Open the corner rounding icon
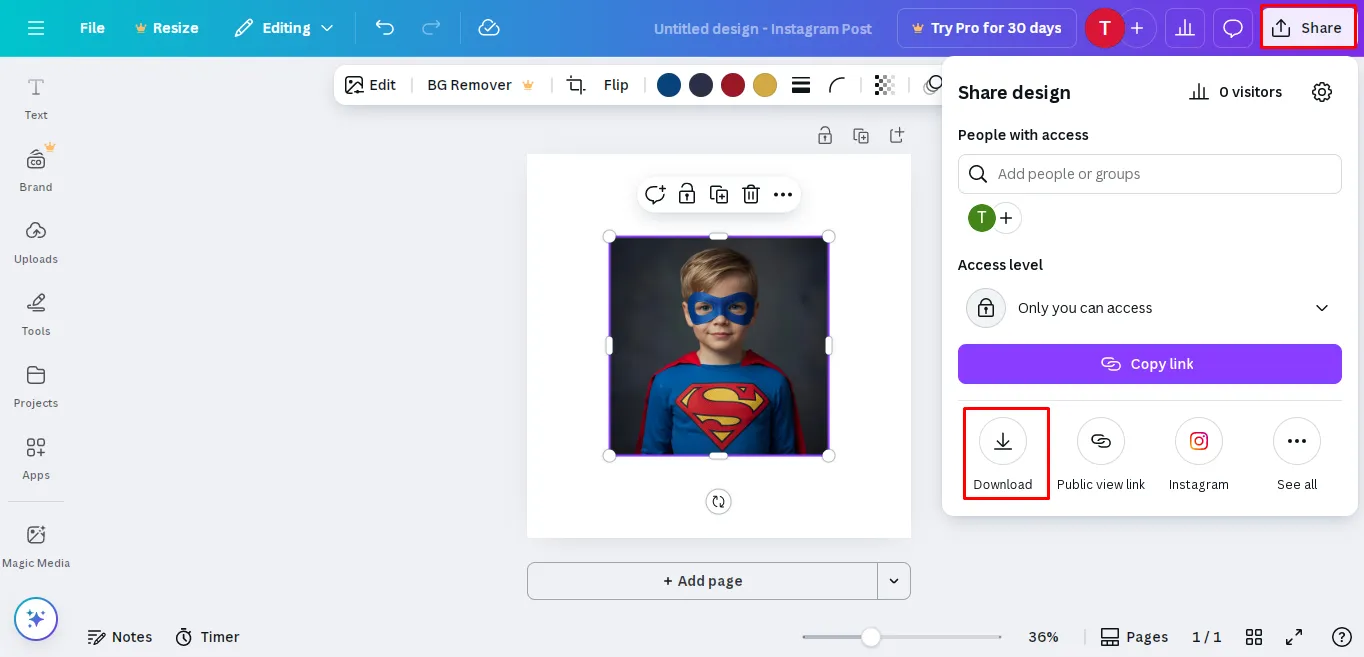The height and width of the screenshot is (657, 1364). coord(837,85)
